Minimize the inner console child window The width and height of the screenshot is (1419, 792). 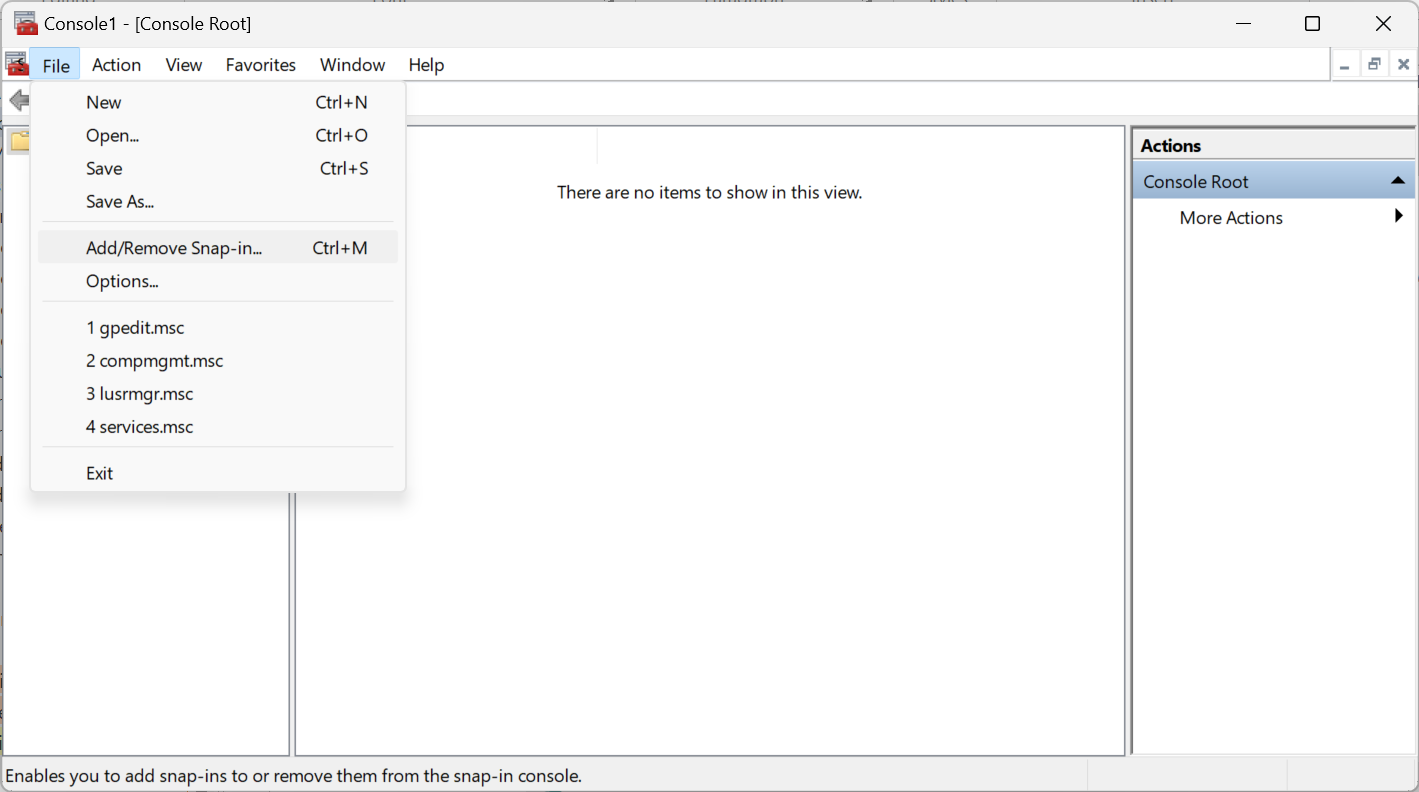(1345, 65)
